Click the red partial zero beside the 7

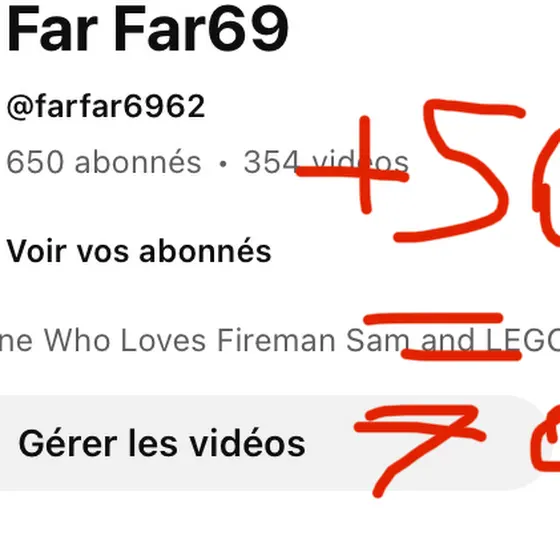[x=545, y=439]
